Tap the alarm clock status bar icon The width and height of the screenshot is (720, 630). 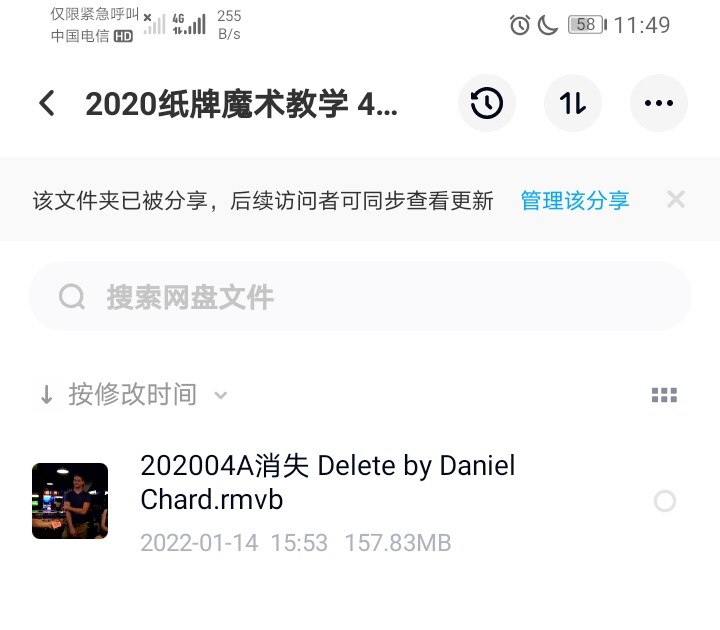coord(520,25)
